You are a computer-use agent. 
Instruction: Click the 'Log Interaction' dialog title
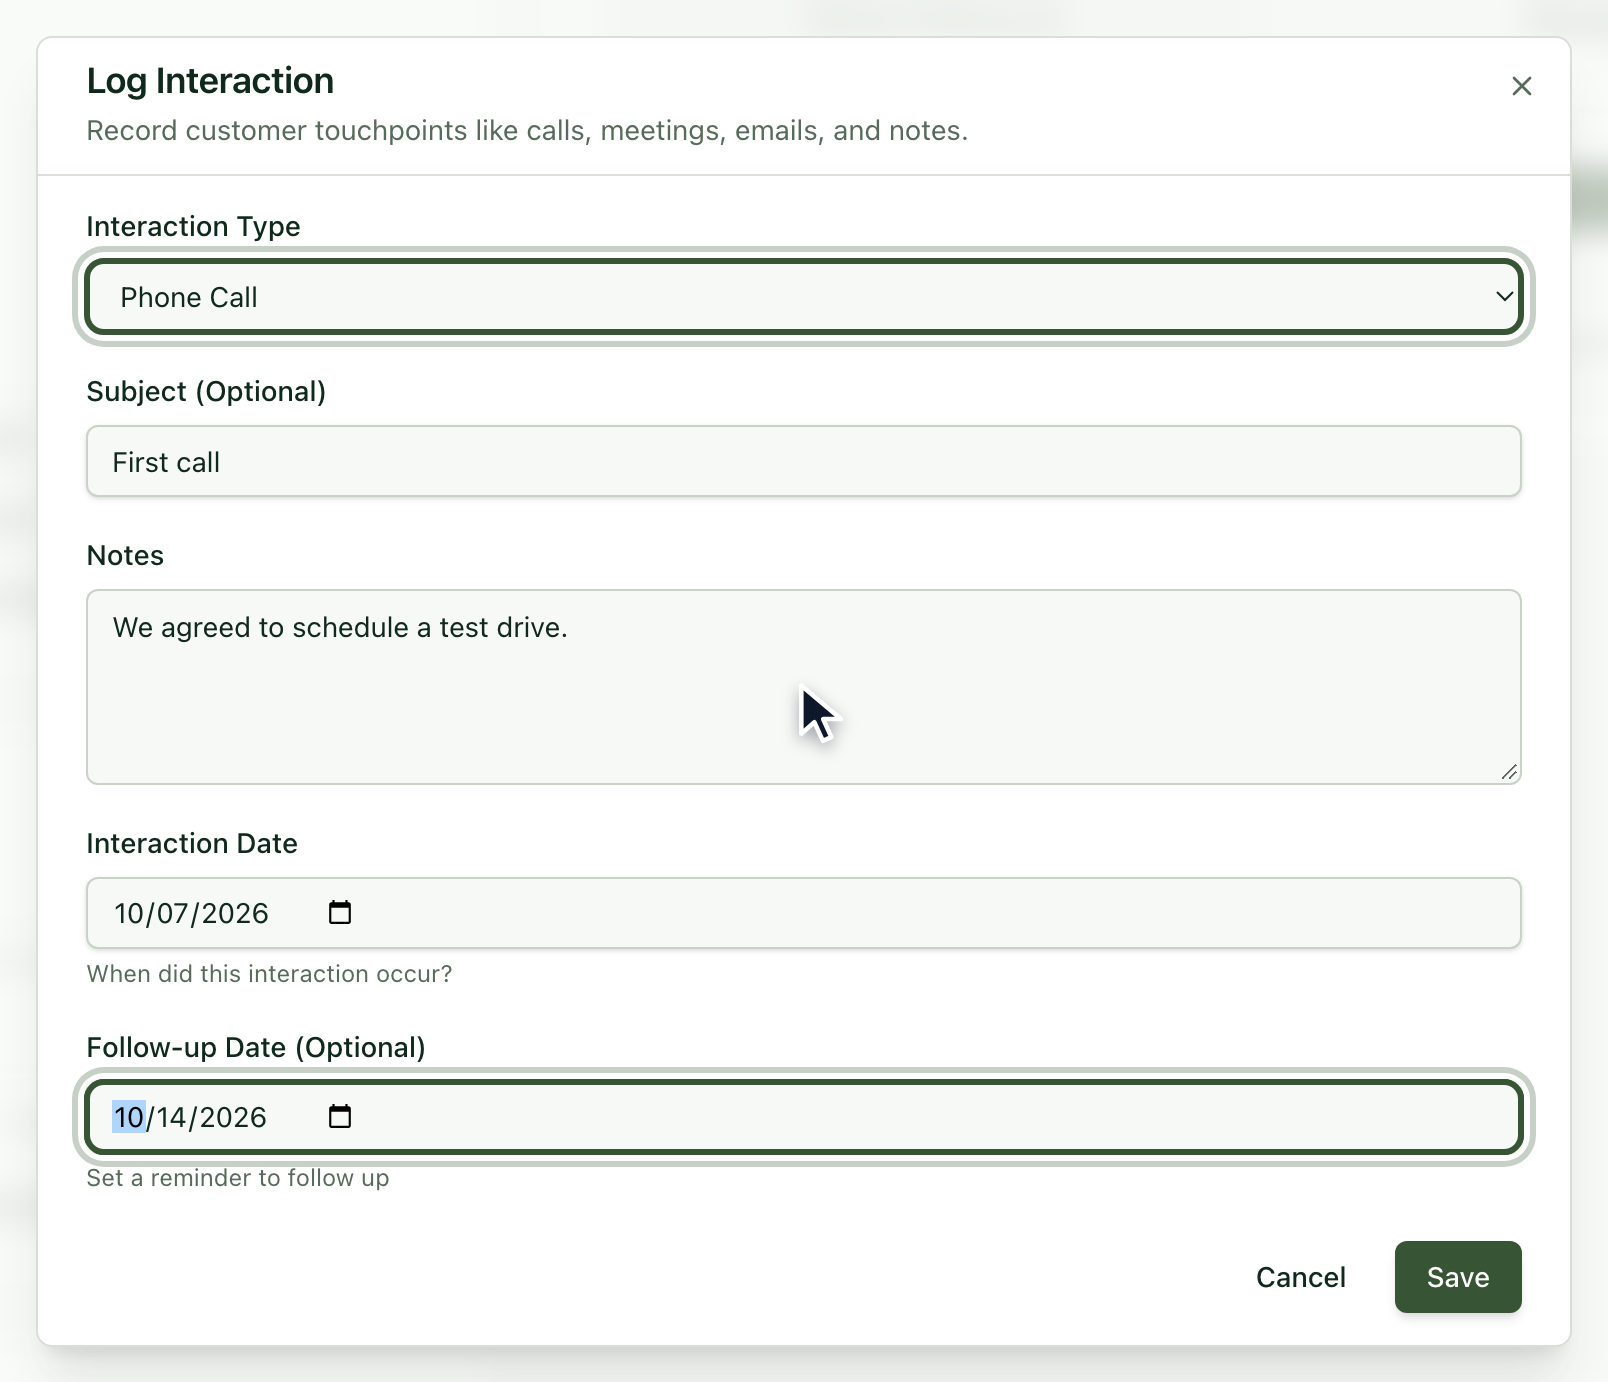(210, 81)
